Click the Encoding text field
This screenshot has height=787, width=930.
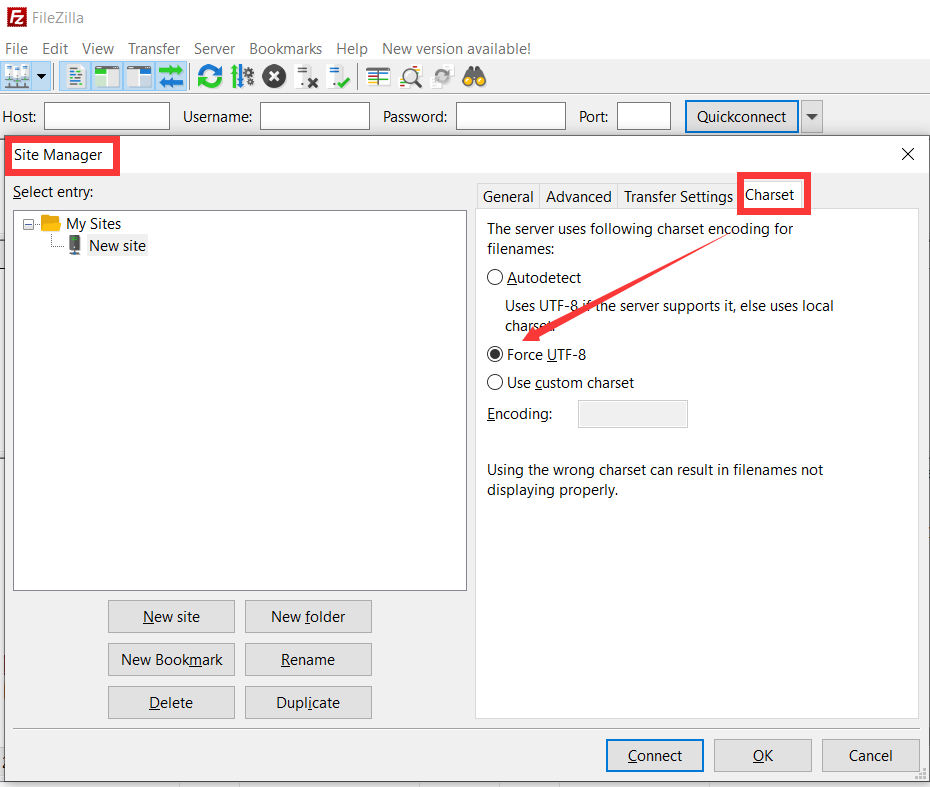tap(633, 414)
